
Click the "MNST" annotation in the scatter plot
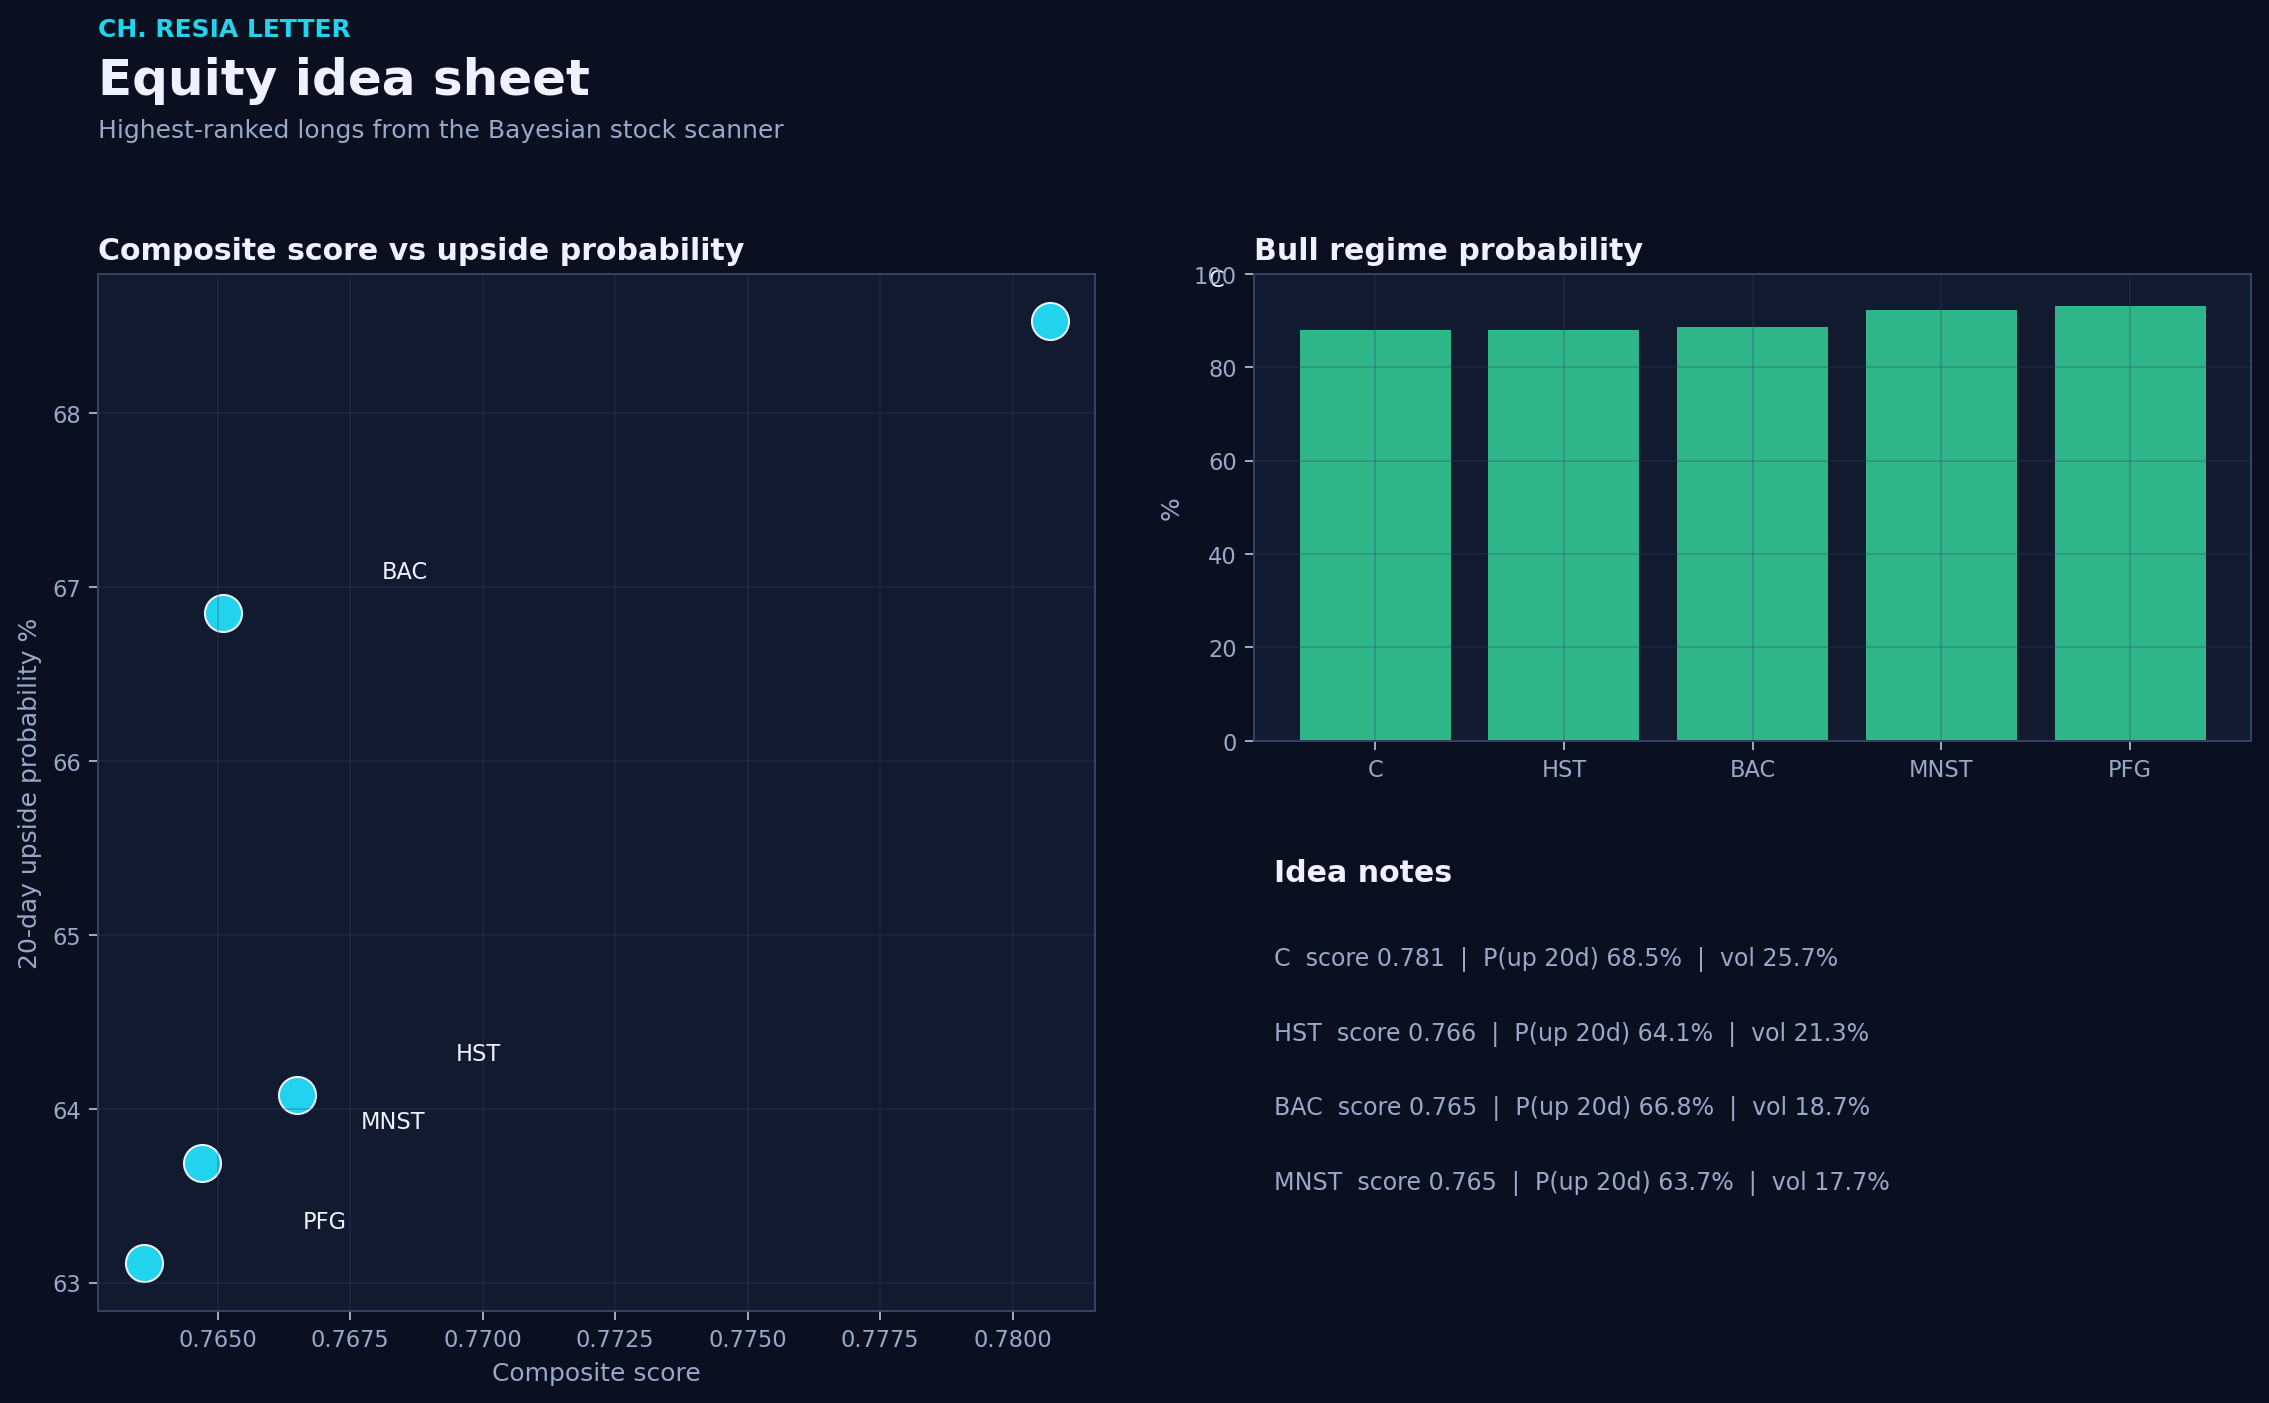(393, 1122)
